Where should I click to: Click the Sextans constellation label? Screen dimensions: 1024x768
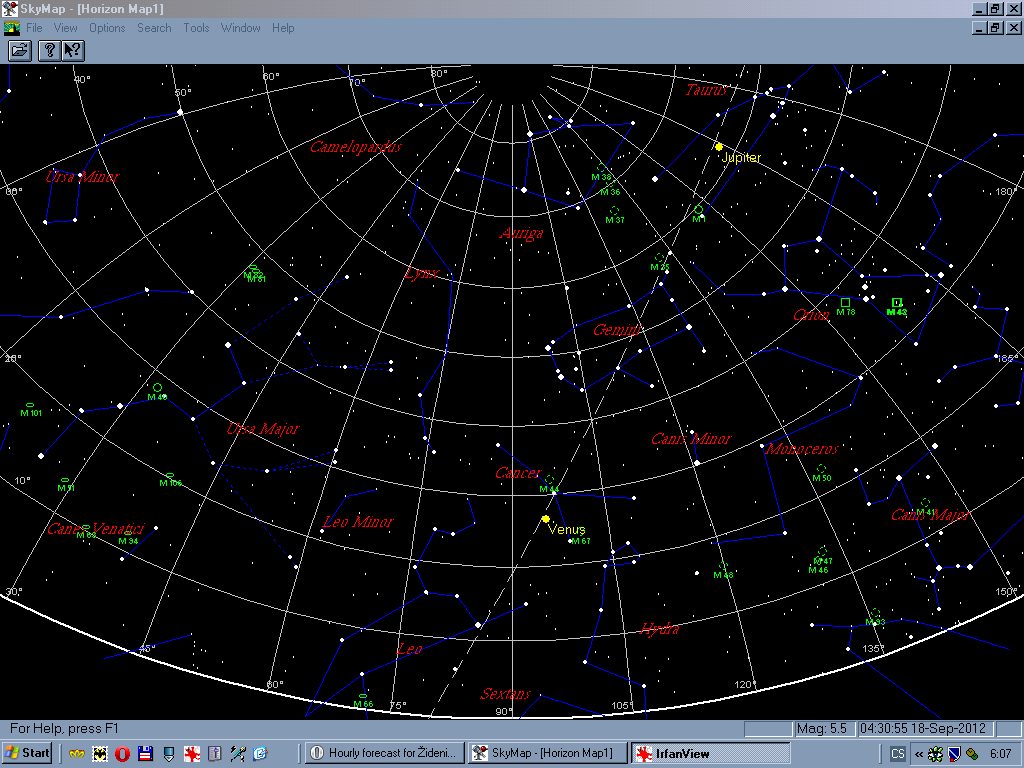(x=505, y=694)
